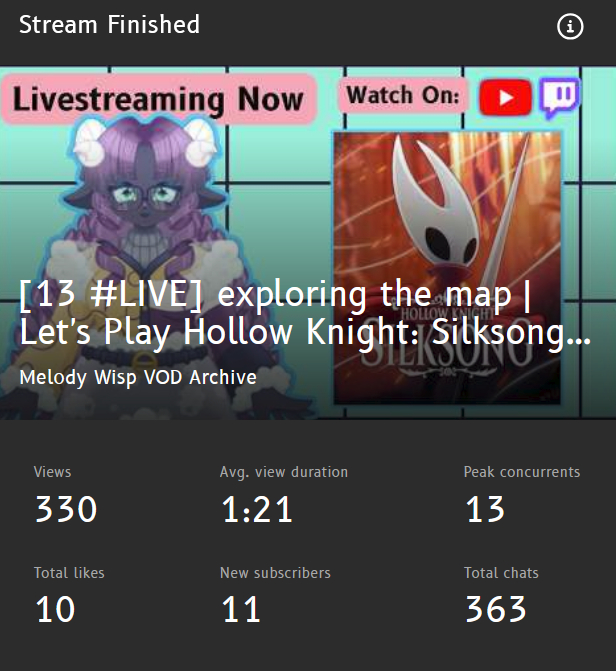Click the Watch On: label

[402, 95]
